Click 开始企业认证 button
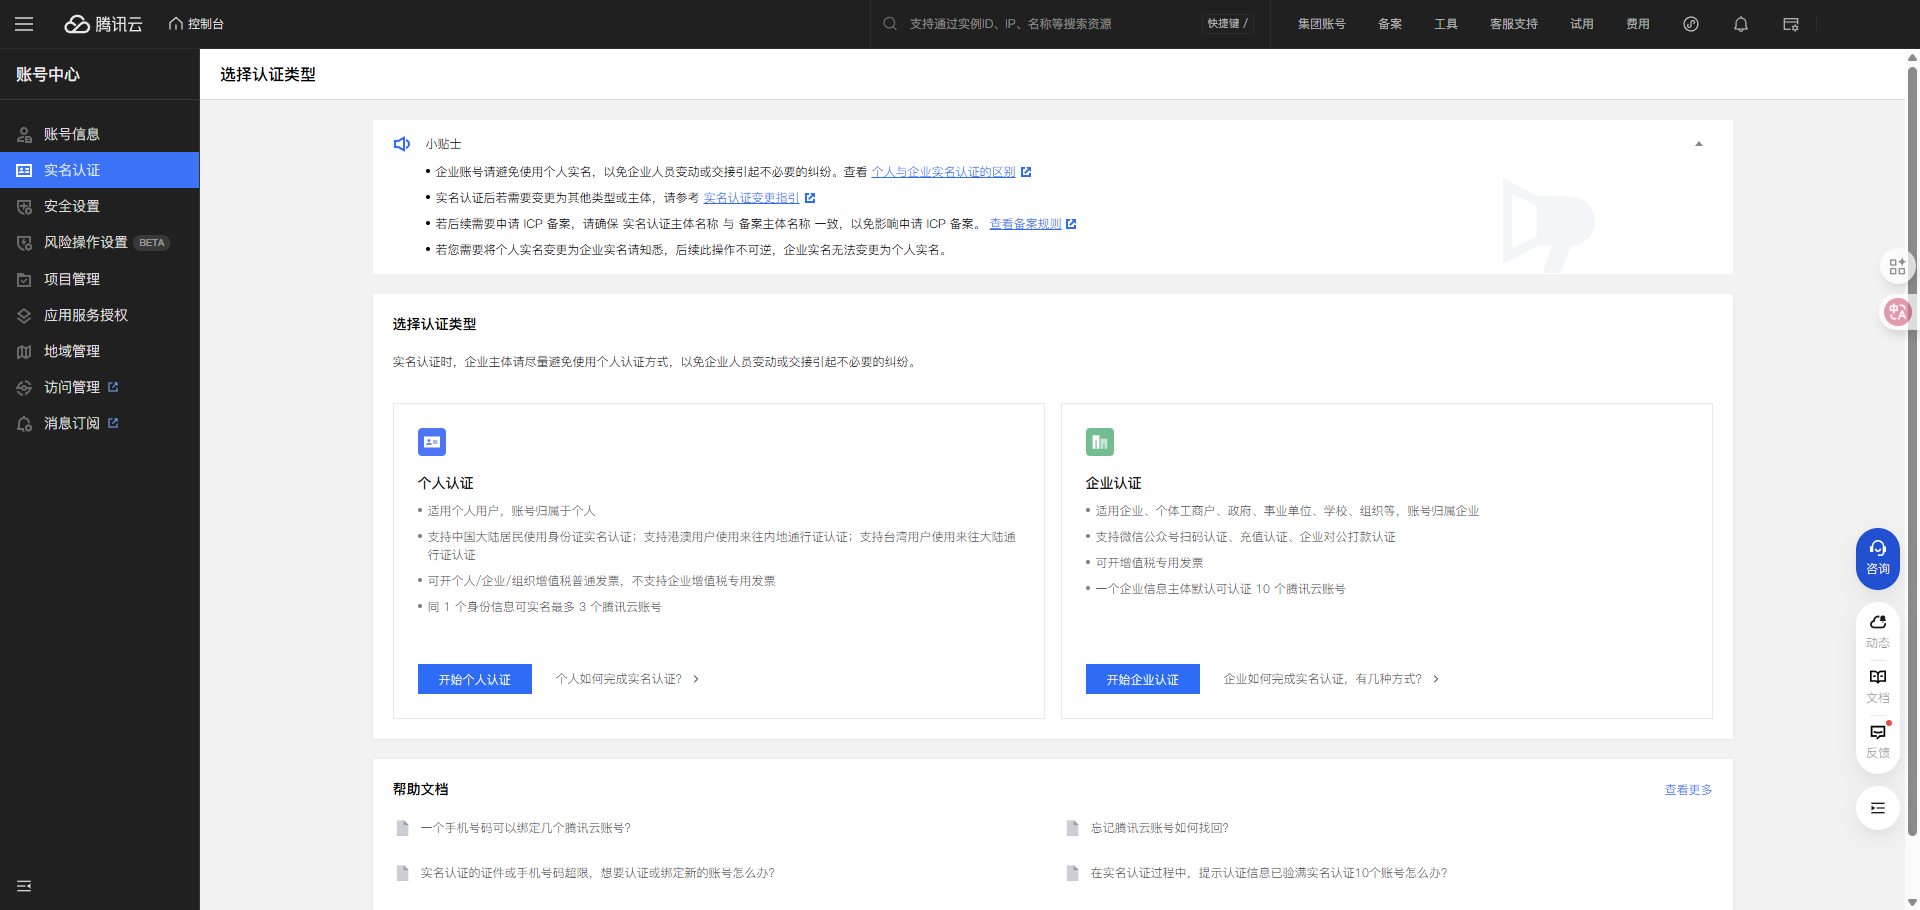 [1142, 679]
